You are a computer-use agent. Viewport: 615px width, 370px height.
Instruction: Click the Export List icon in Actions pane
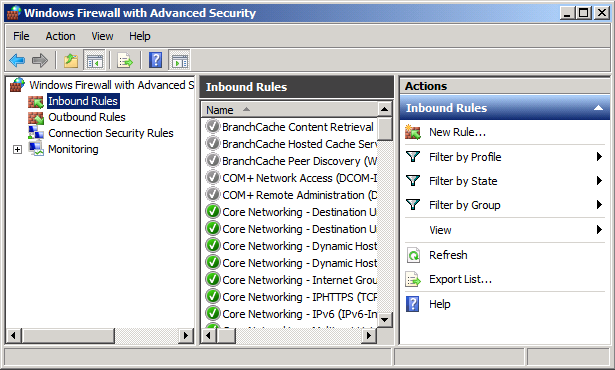pyautogui.click(x=413, y=279)
